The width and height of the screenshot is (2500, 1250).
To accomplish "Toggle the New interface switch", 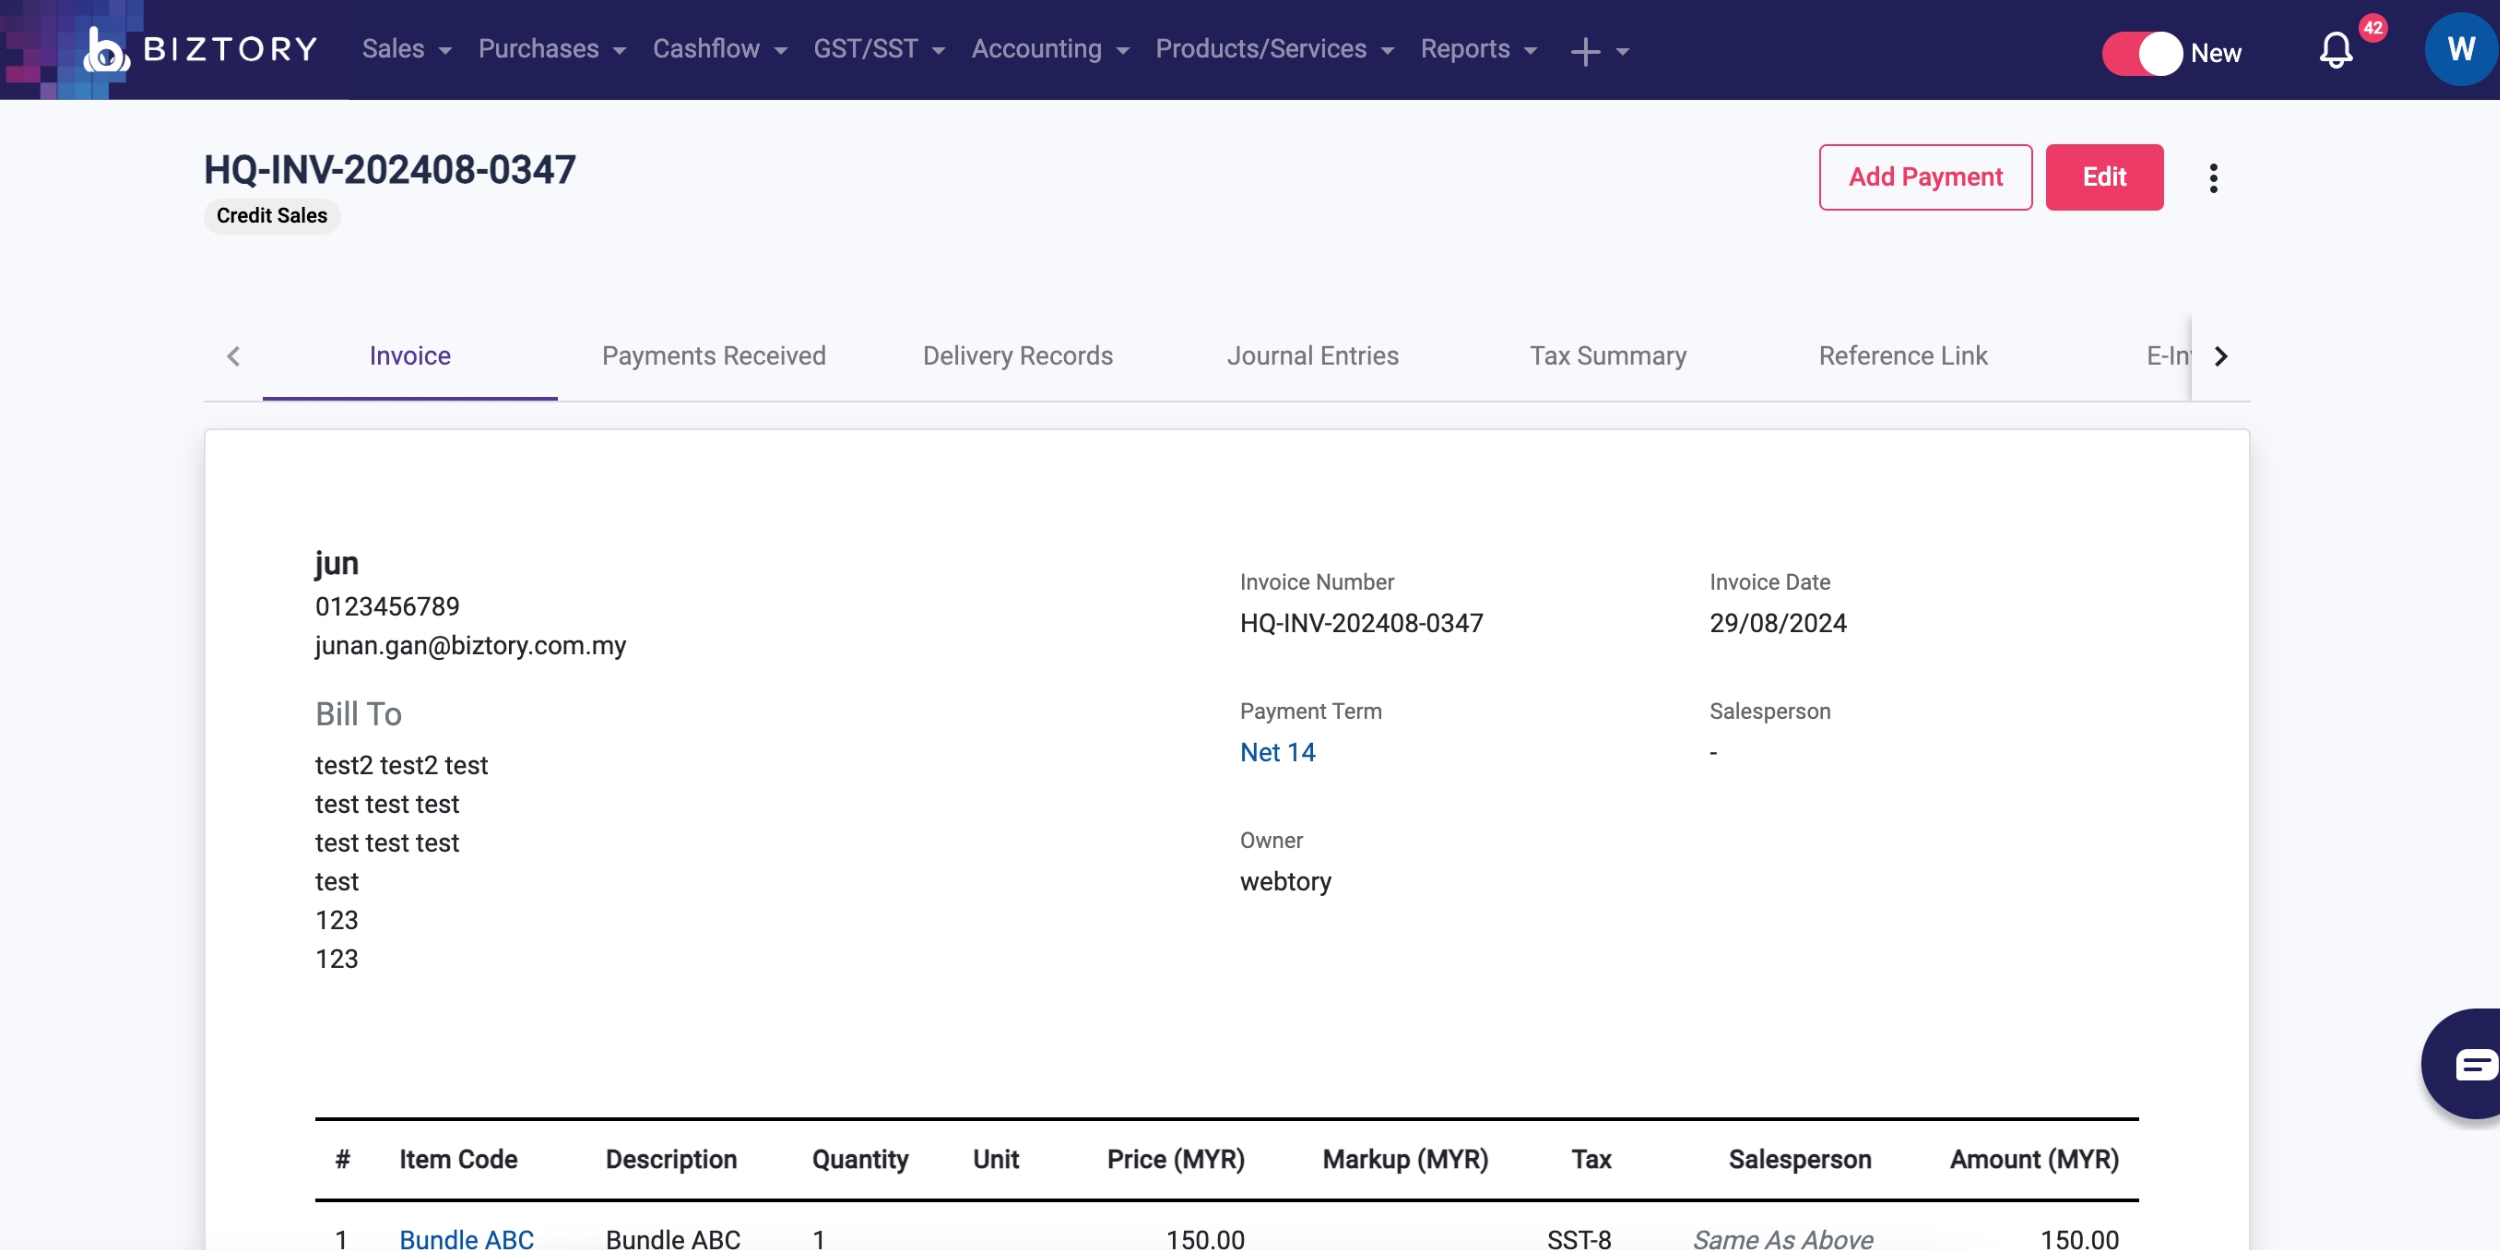I will tap(2142, 53).
